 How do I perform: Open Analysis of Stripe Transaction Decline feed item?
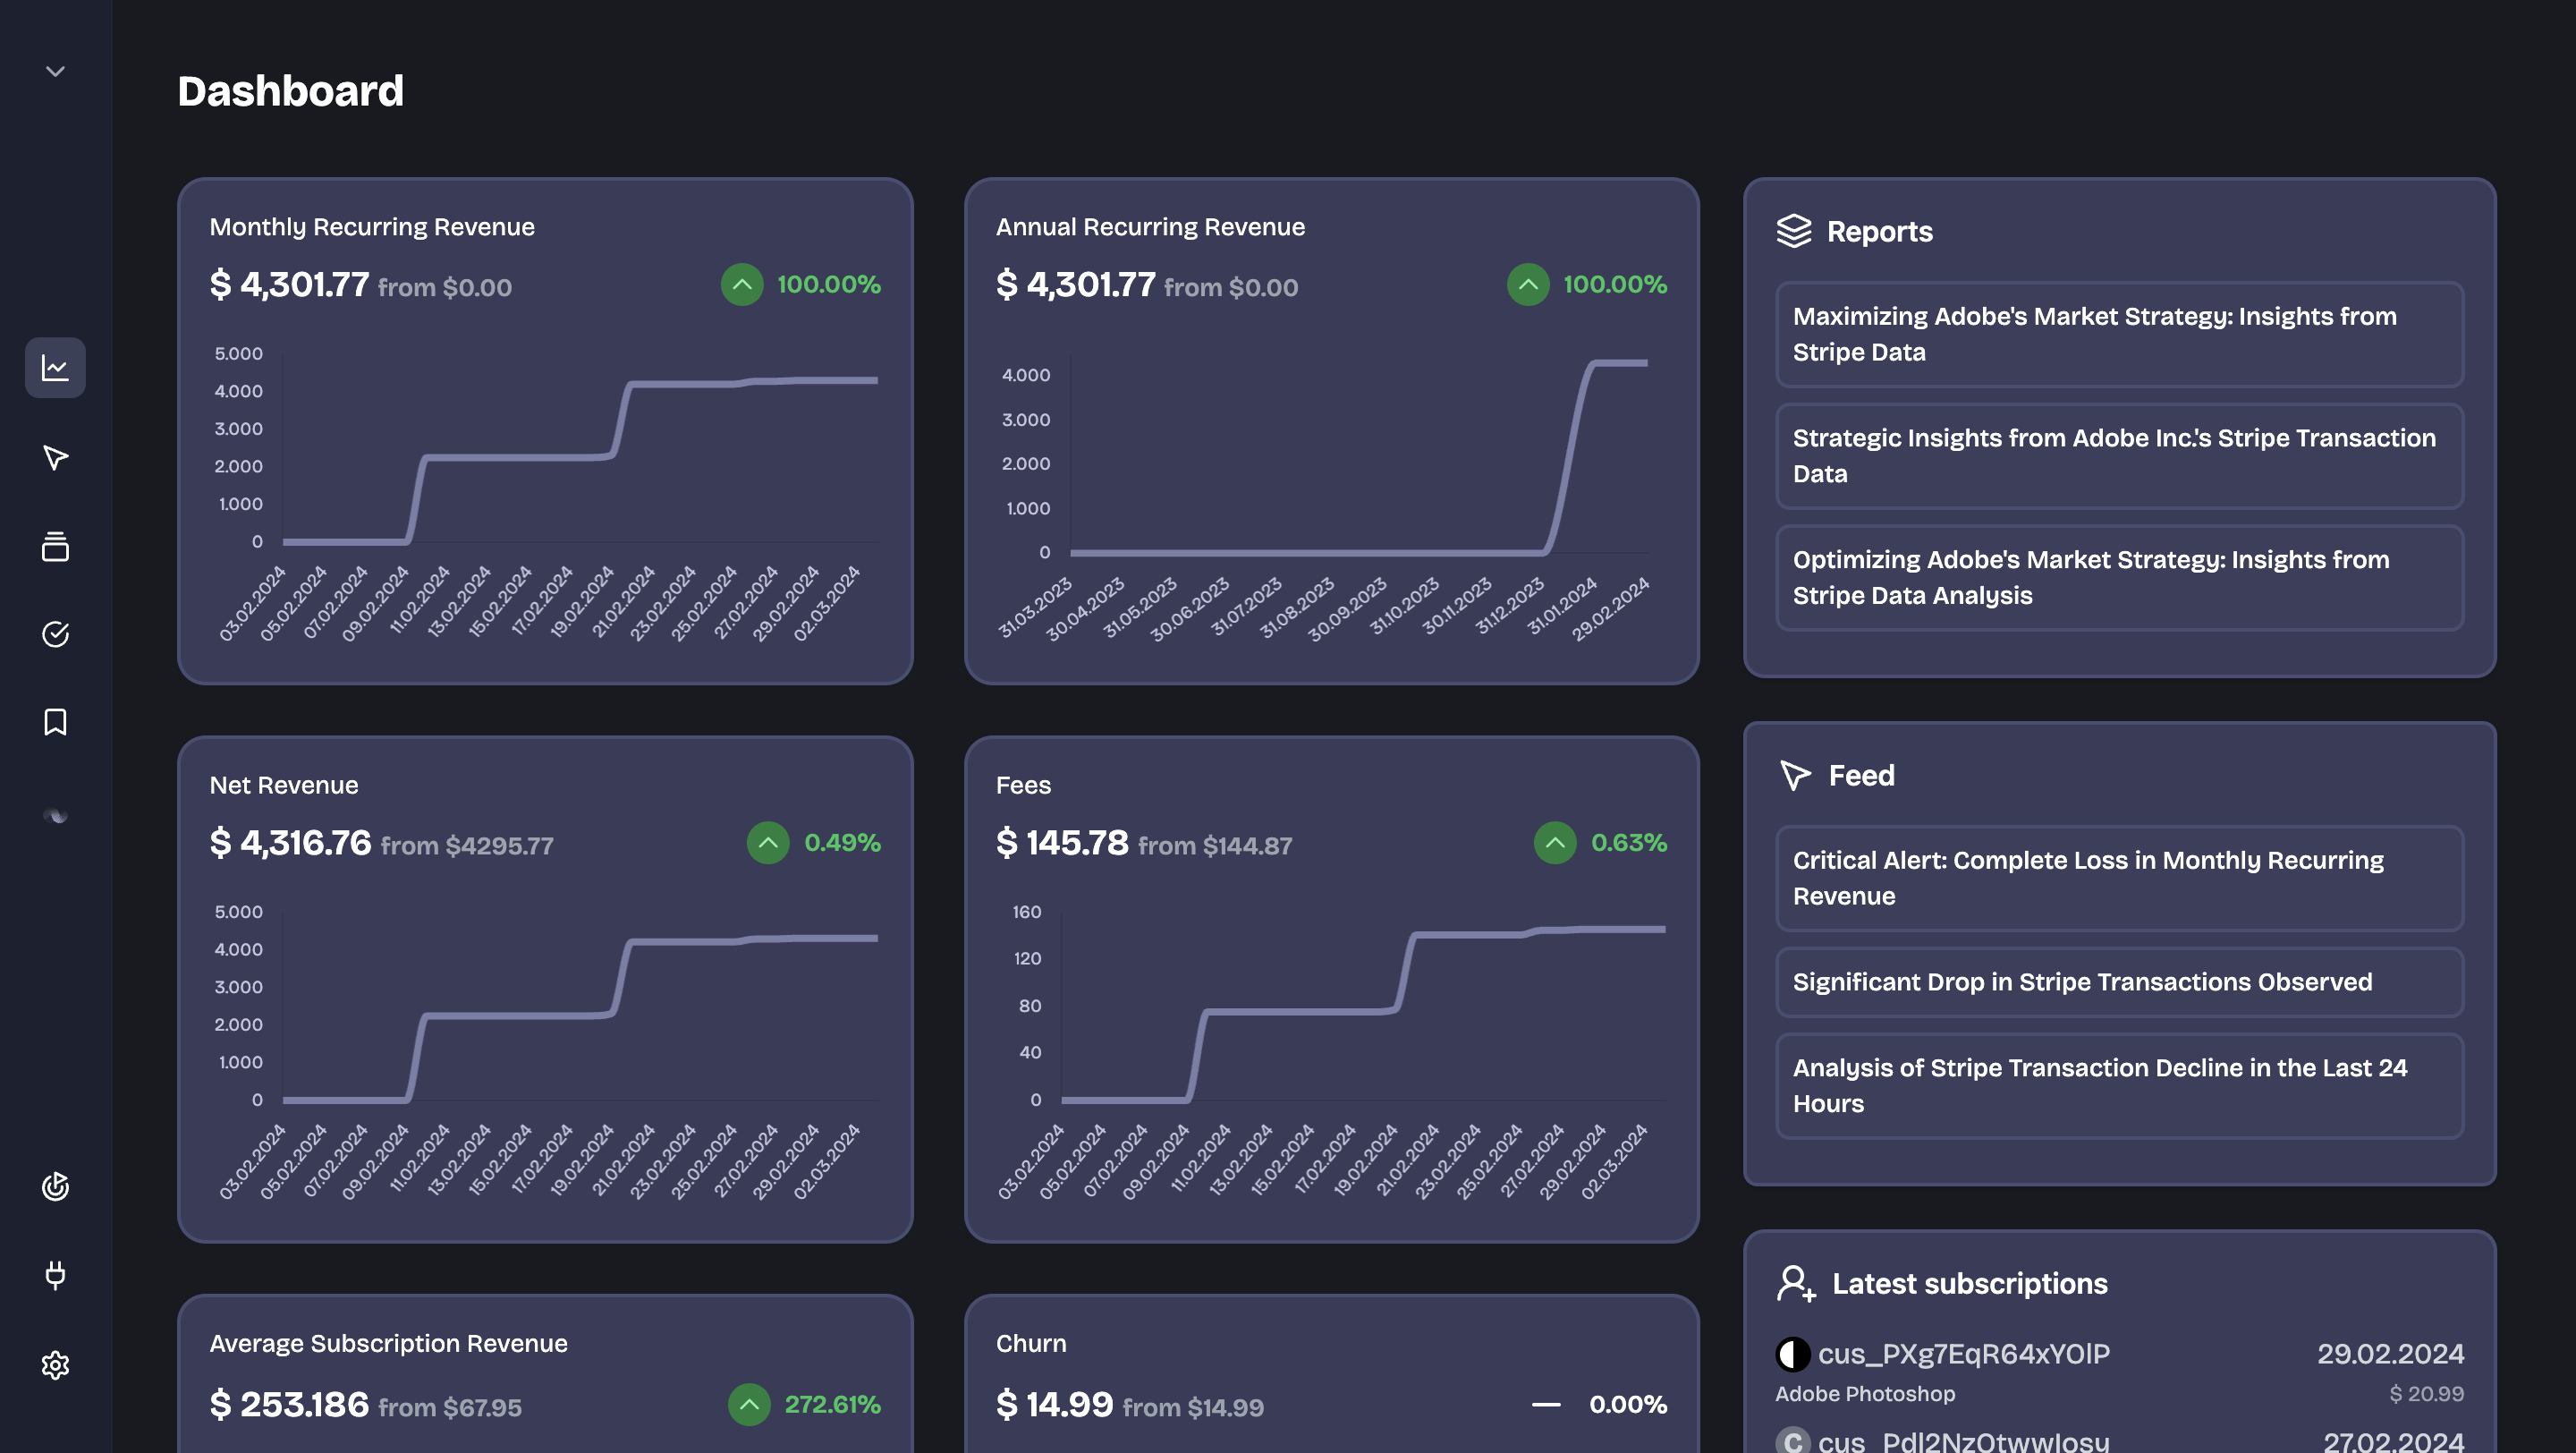[2119, 1086]
